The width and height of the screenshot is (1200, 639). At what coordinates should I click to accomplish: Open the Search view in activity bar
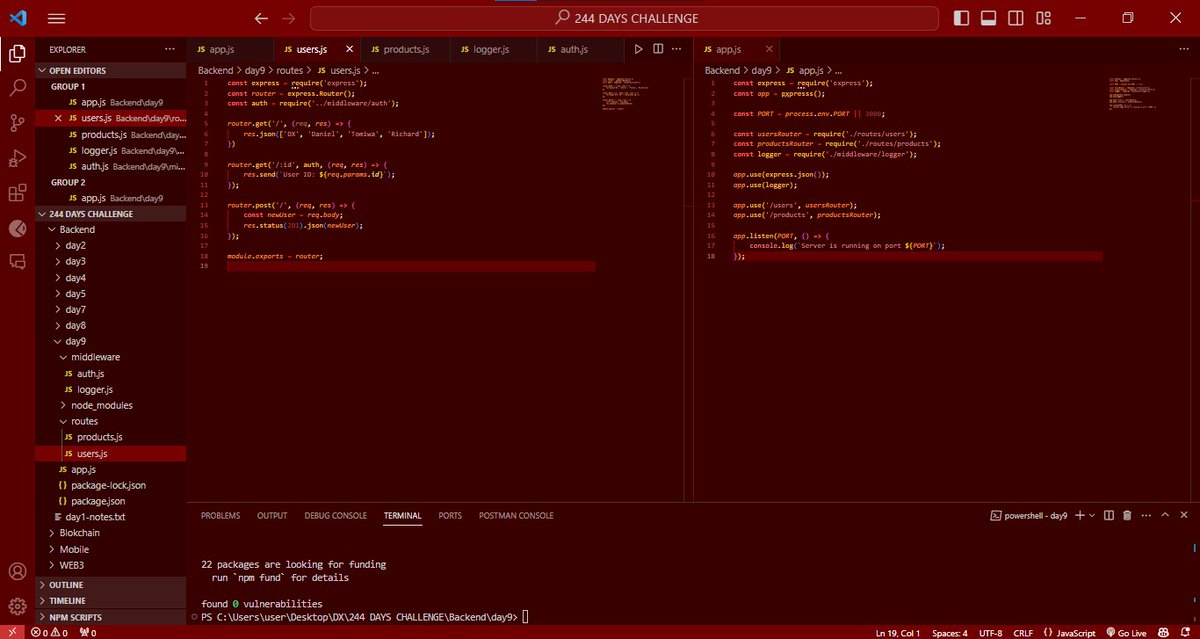coord(17,88)
